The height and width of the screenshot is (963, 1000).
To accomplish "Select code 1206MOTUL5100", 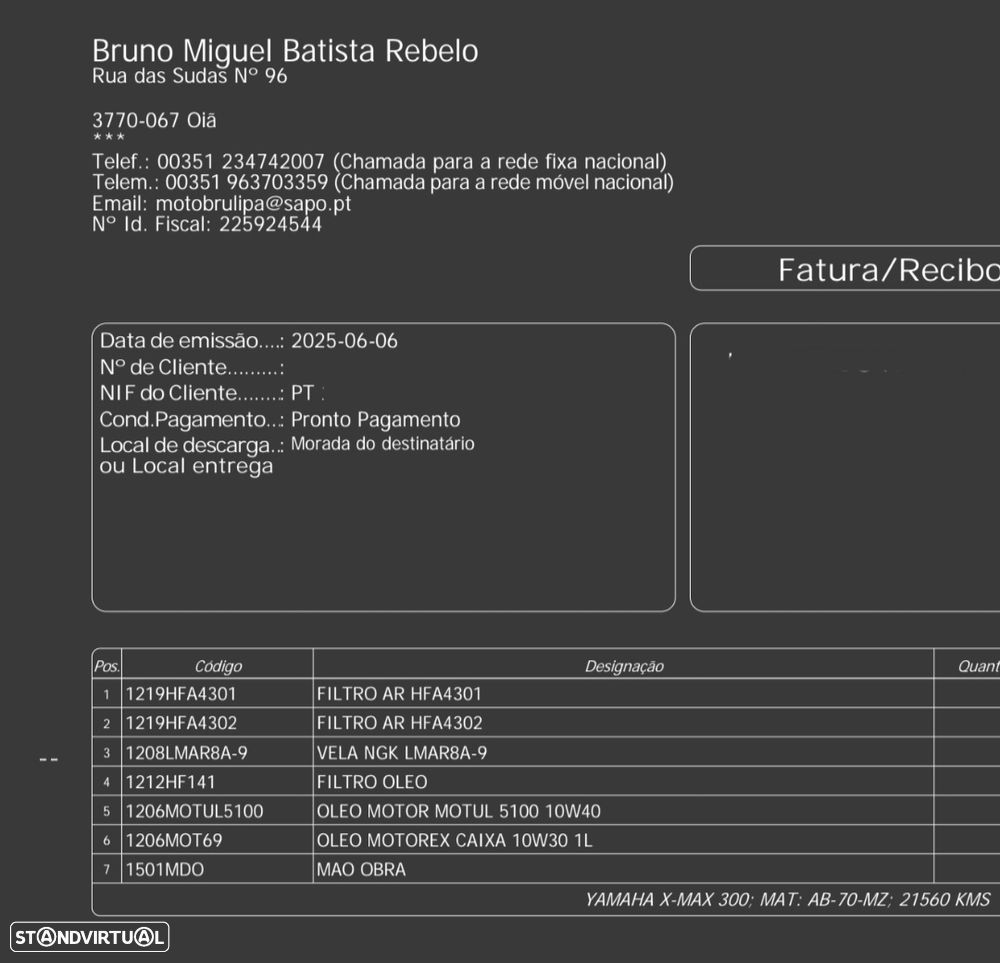I will 195,811.
